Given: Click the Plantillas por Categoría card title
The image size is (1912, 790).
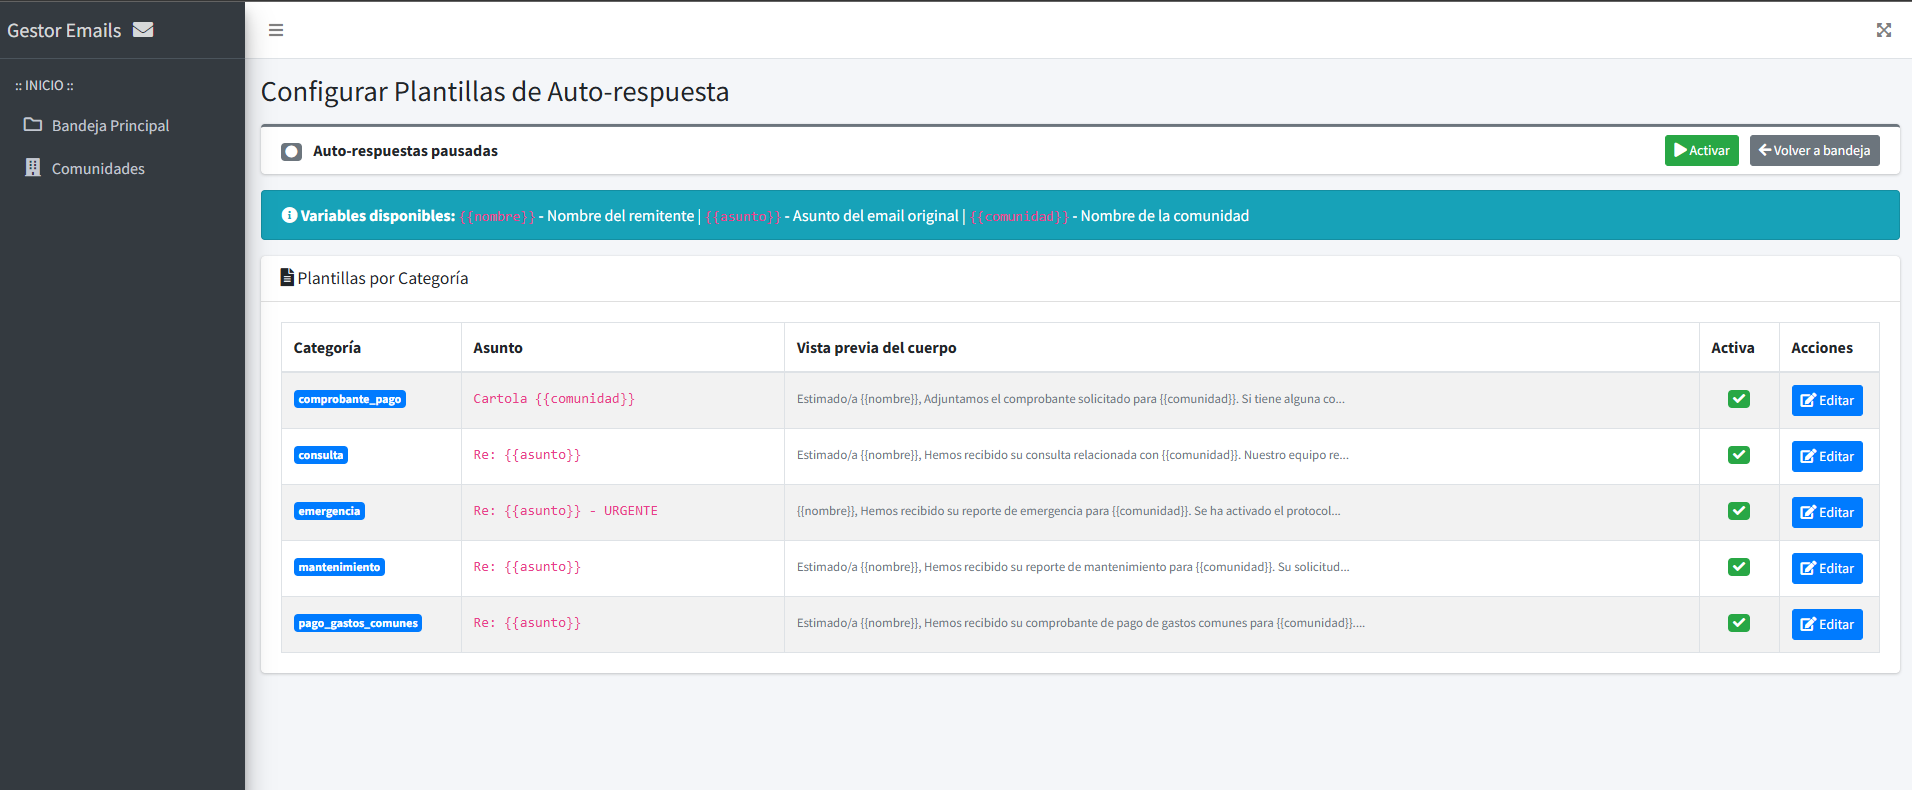Looking at the screenshot, I should tap(382, 278).
